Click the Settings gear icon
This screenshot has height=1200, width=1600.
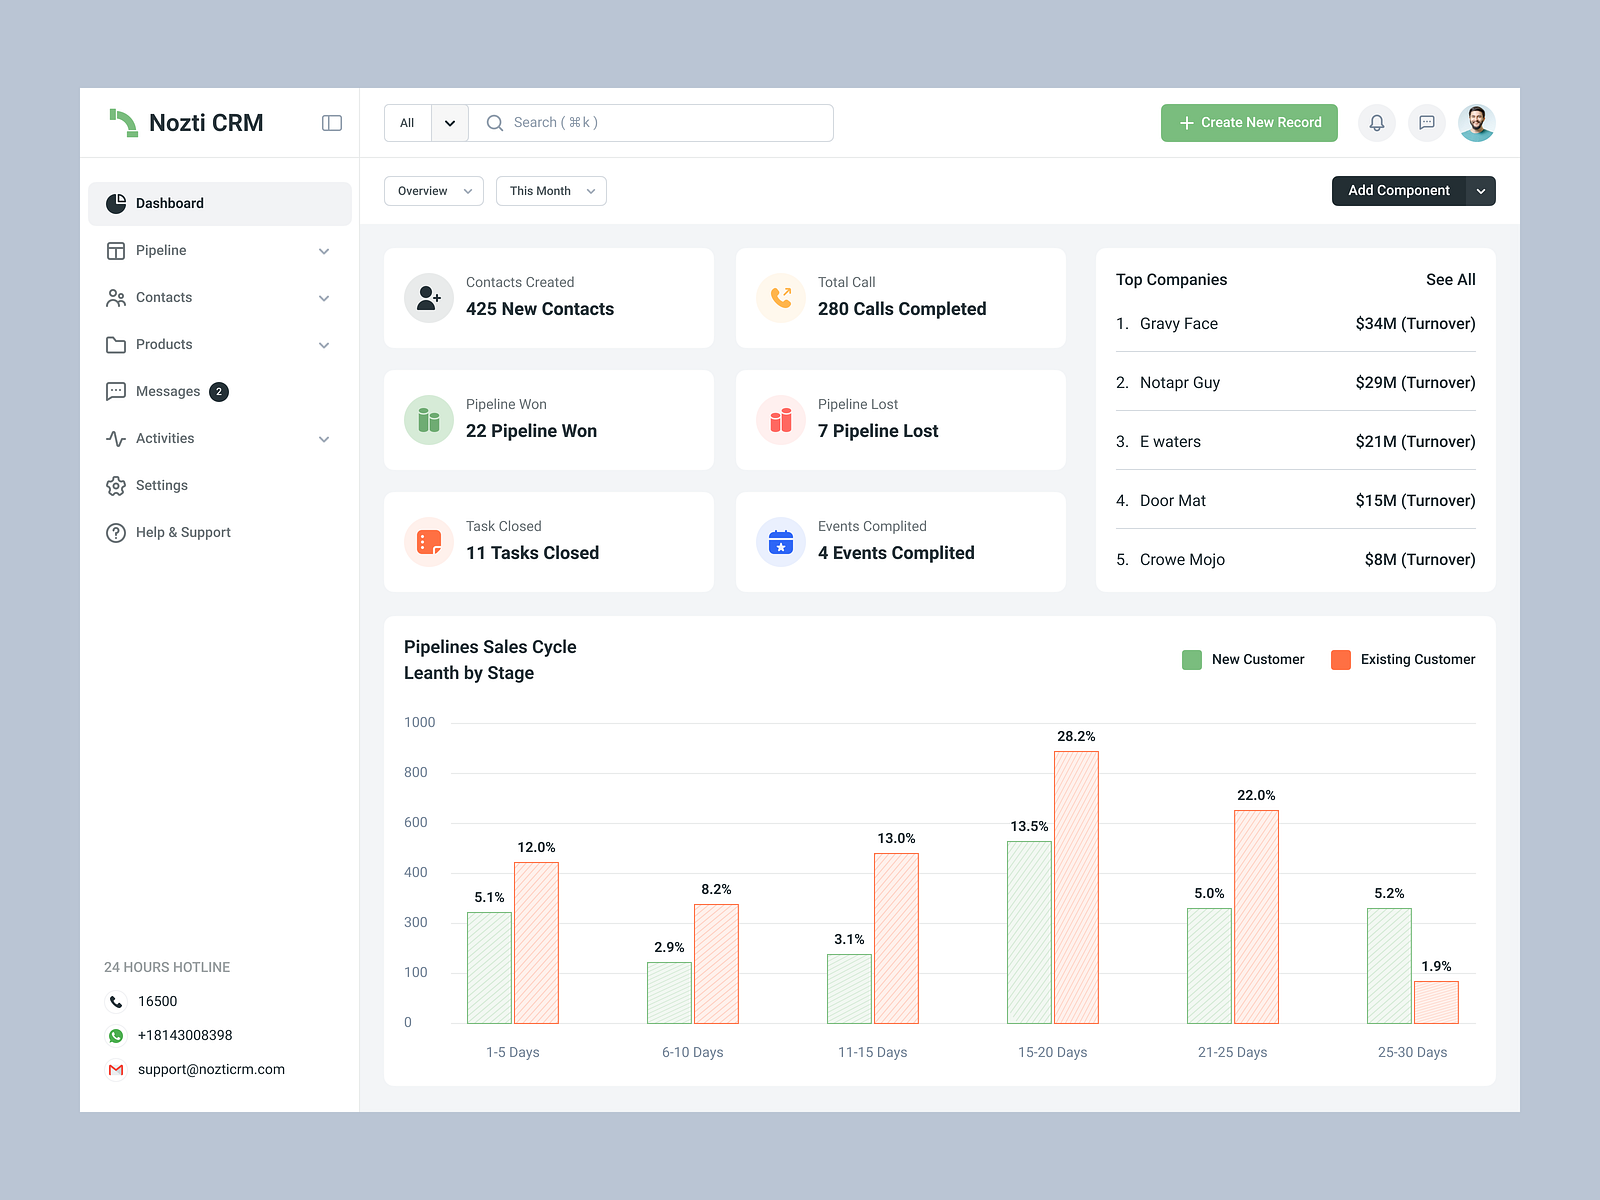(x=116, y=486)
